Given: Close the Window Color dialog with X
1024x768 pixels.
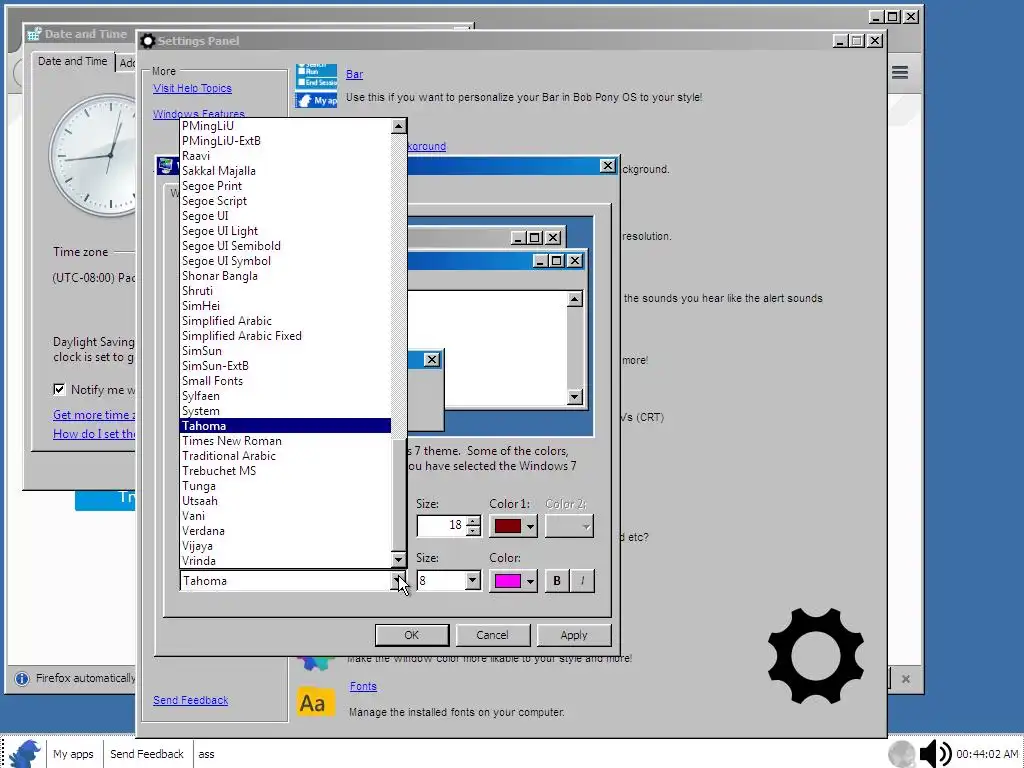Looking at the screenshot, I should click(607, 166).
